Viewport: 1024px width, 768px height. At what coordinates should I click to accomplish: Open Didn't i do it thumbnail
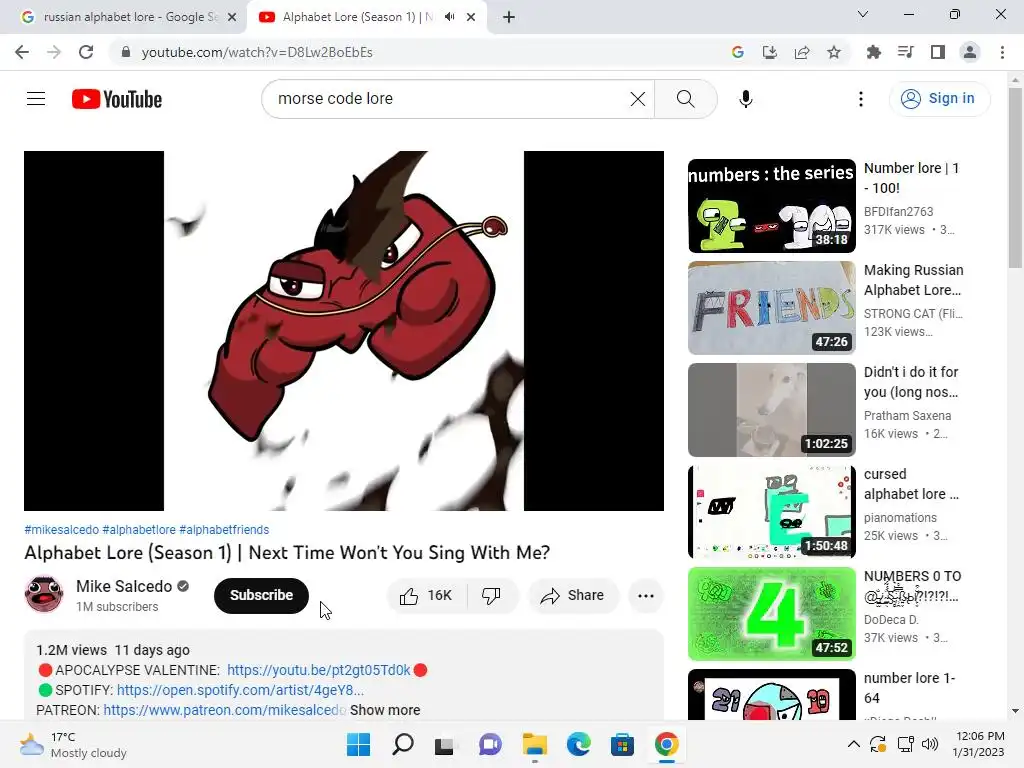771,409
